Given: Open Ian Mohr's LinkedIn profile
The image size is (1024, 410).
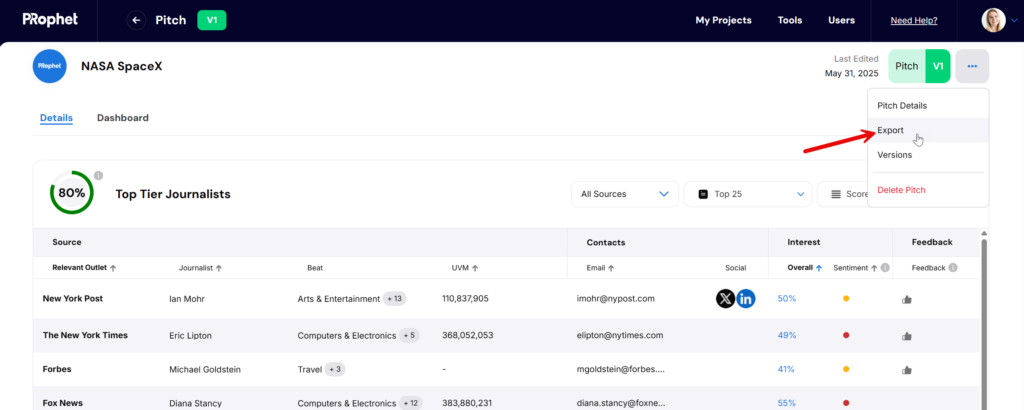Looking at the screenshot, I should (x=746, y=299).
